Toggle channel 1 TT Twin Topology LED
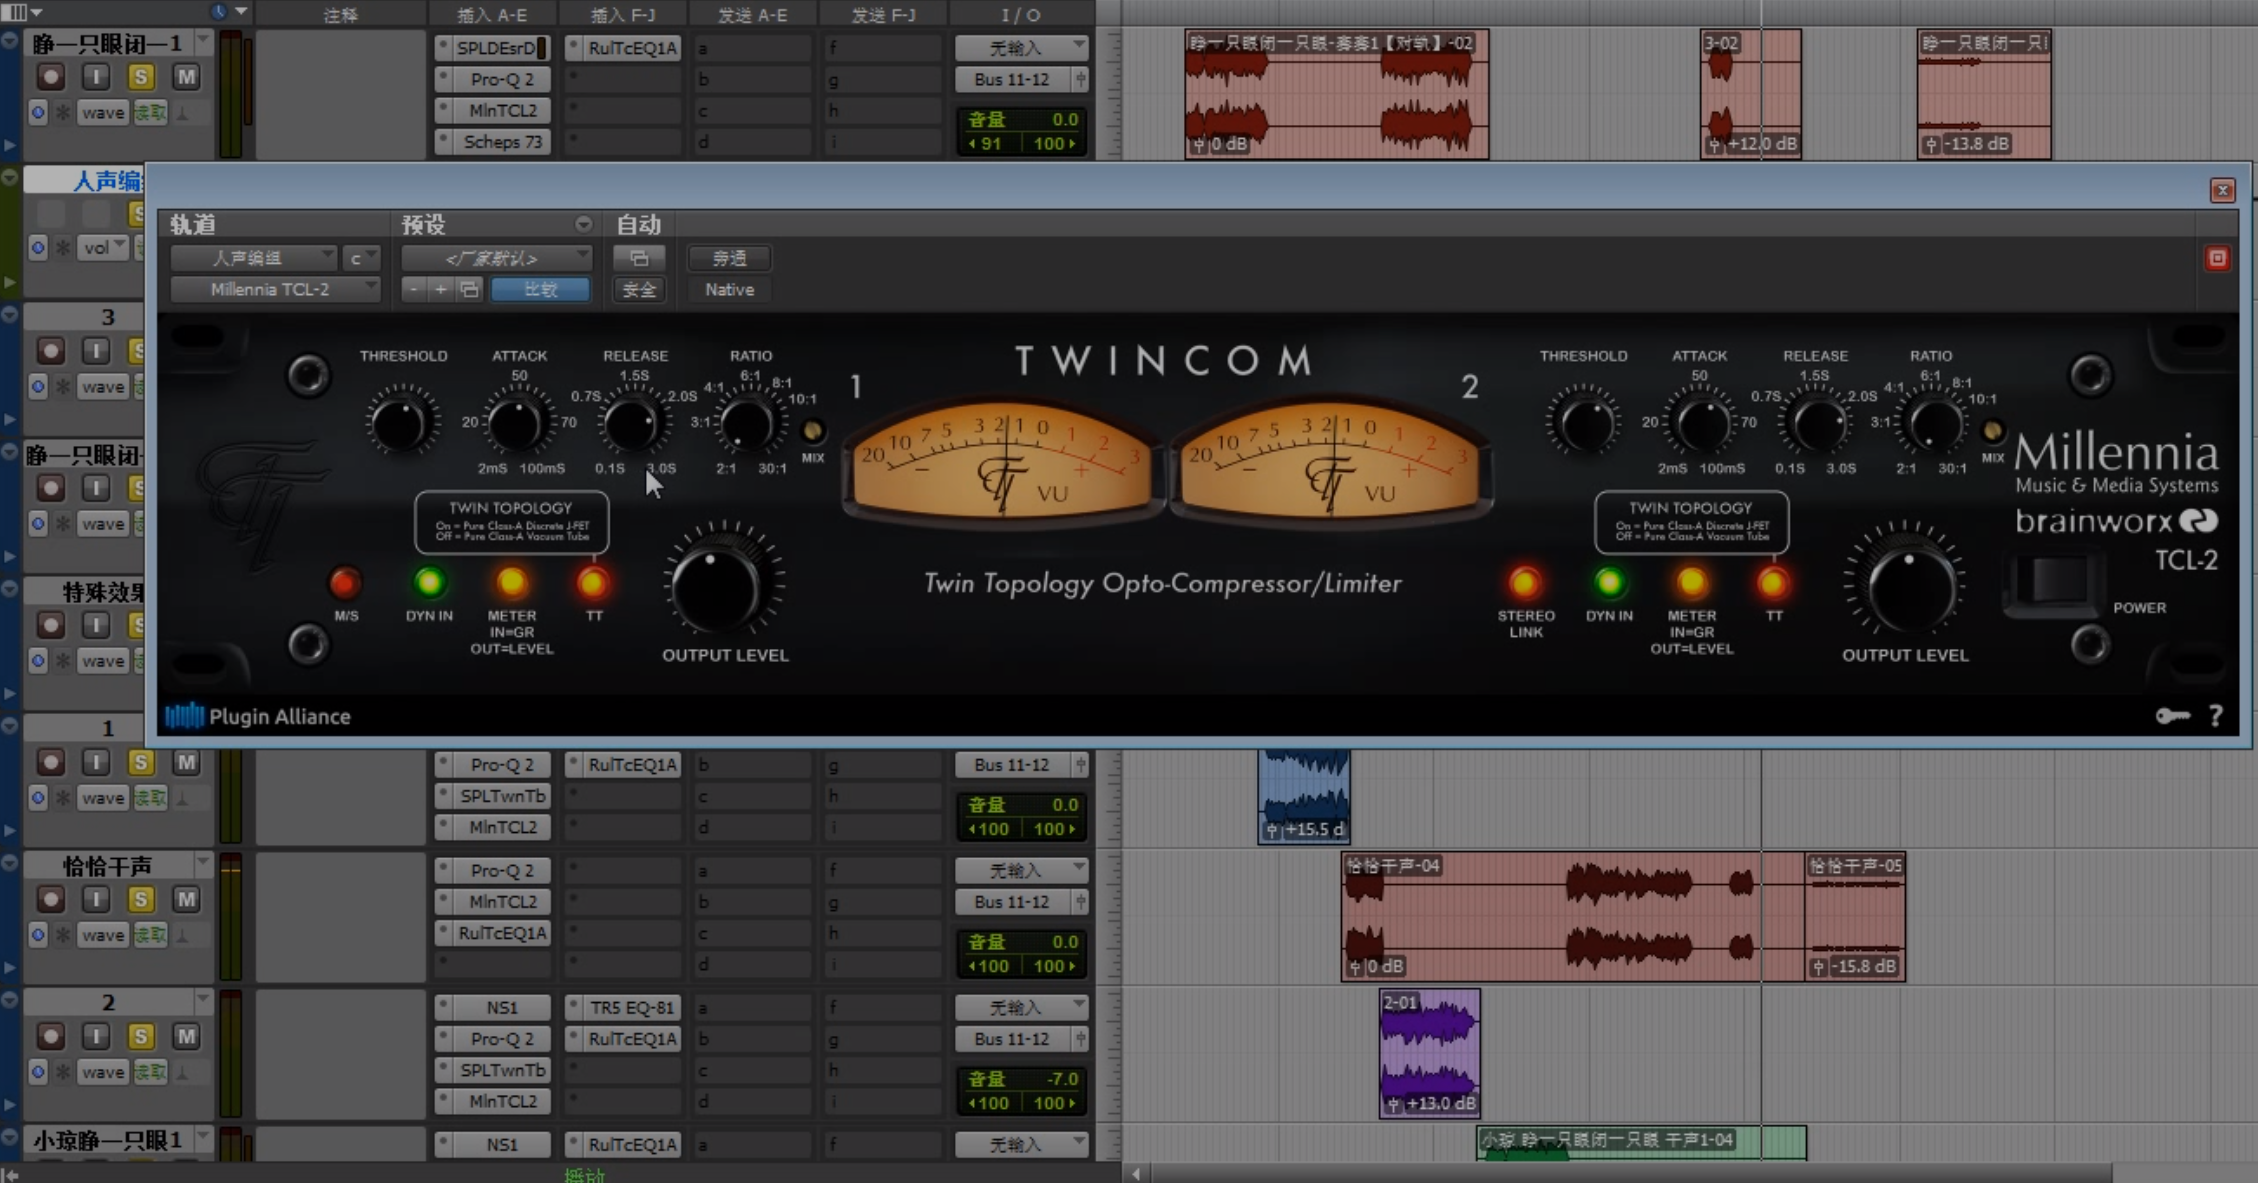Image resolution: width=2258 pixels, height=1183 pixels. click(x=593, y=582)
